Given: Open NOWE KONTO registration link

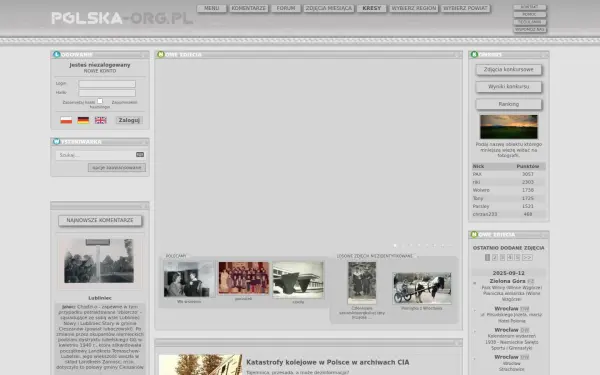Looking at the screenshot, I should click(100, 71).
